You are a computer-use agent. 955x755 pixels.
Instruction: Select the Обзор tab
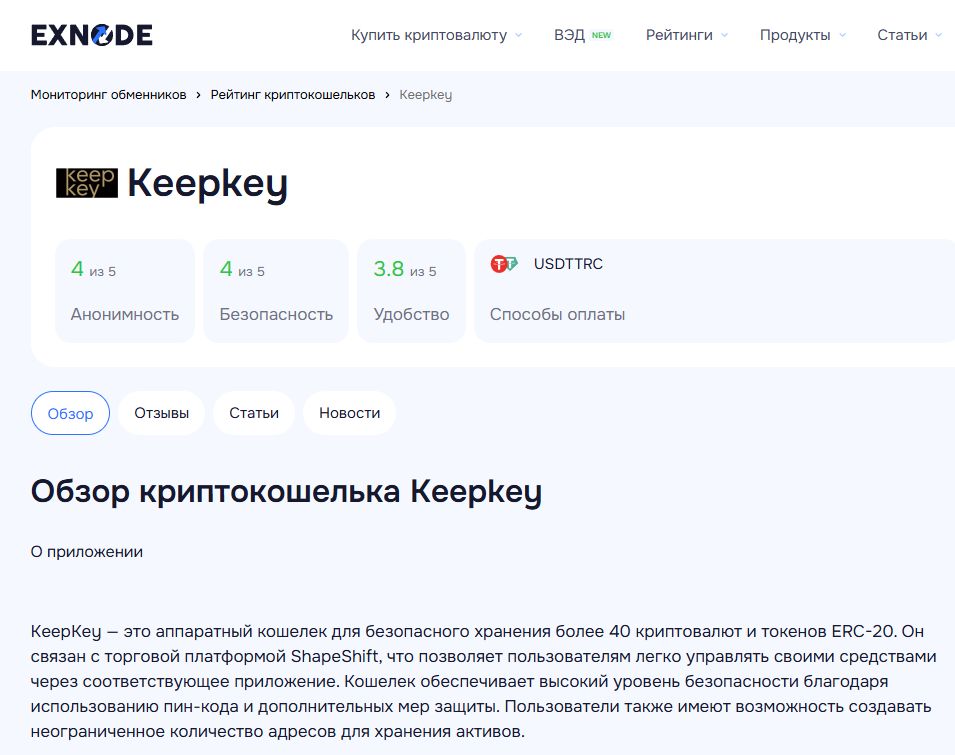point(71,413)
